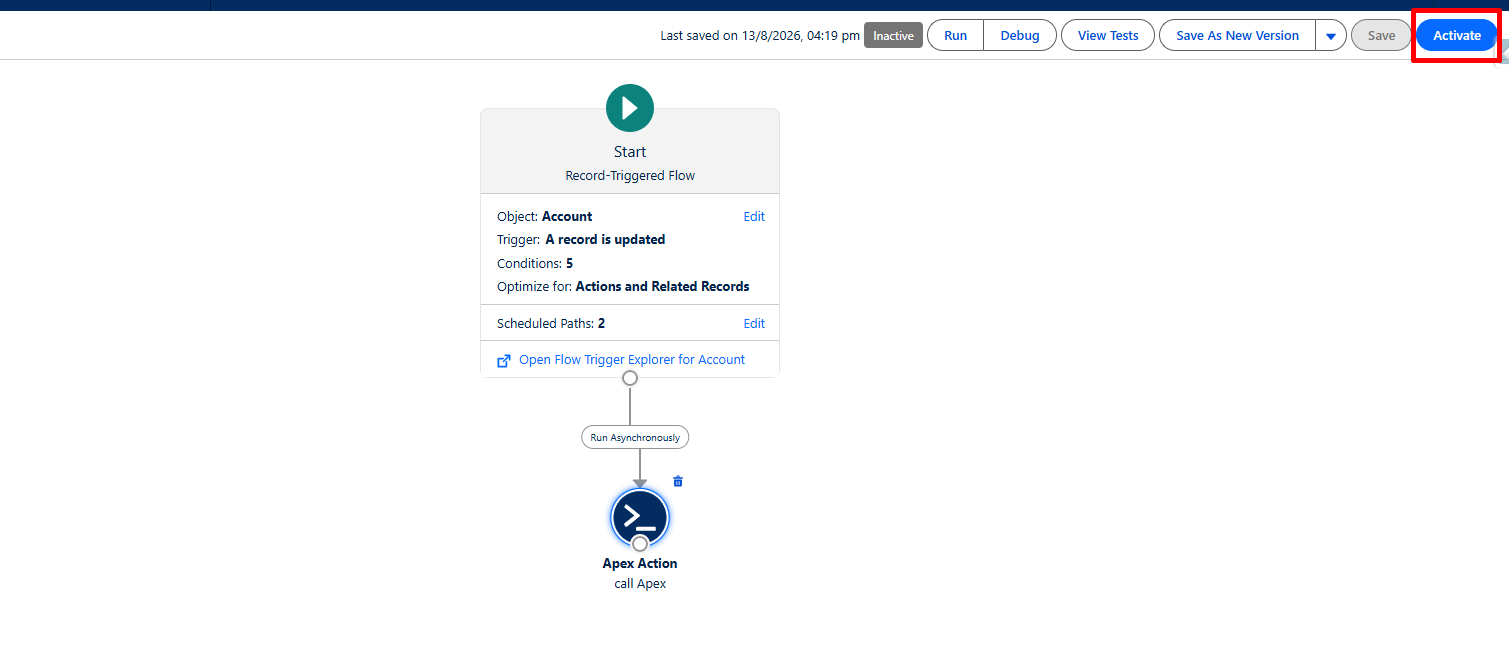This screenshot has width=1509, height=661.
Task: Activate the flow
Action: tap(1457, 36)
